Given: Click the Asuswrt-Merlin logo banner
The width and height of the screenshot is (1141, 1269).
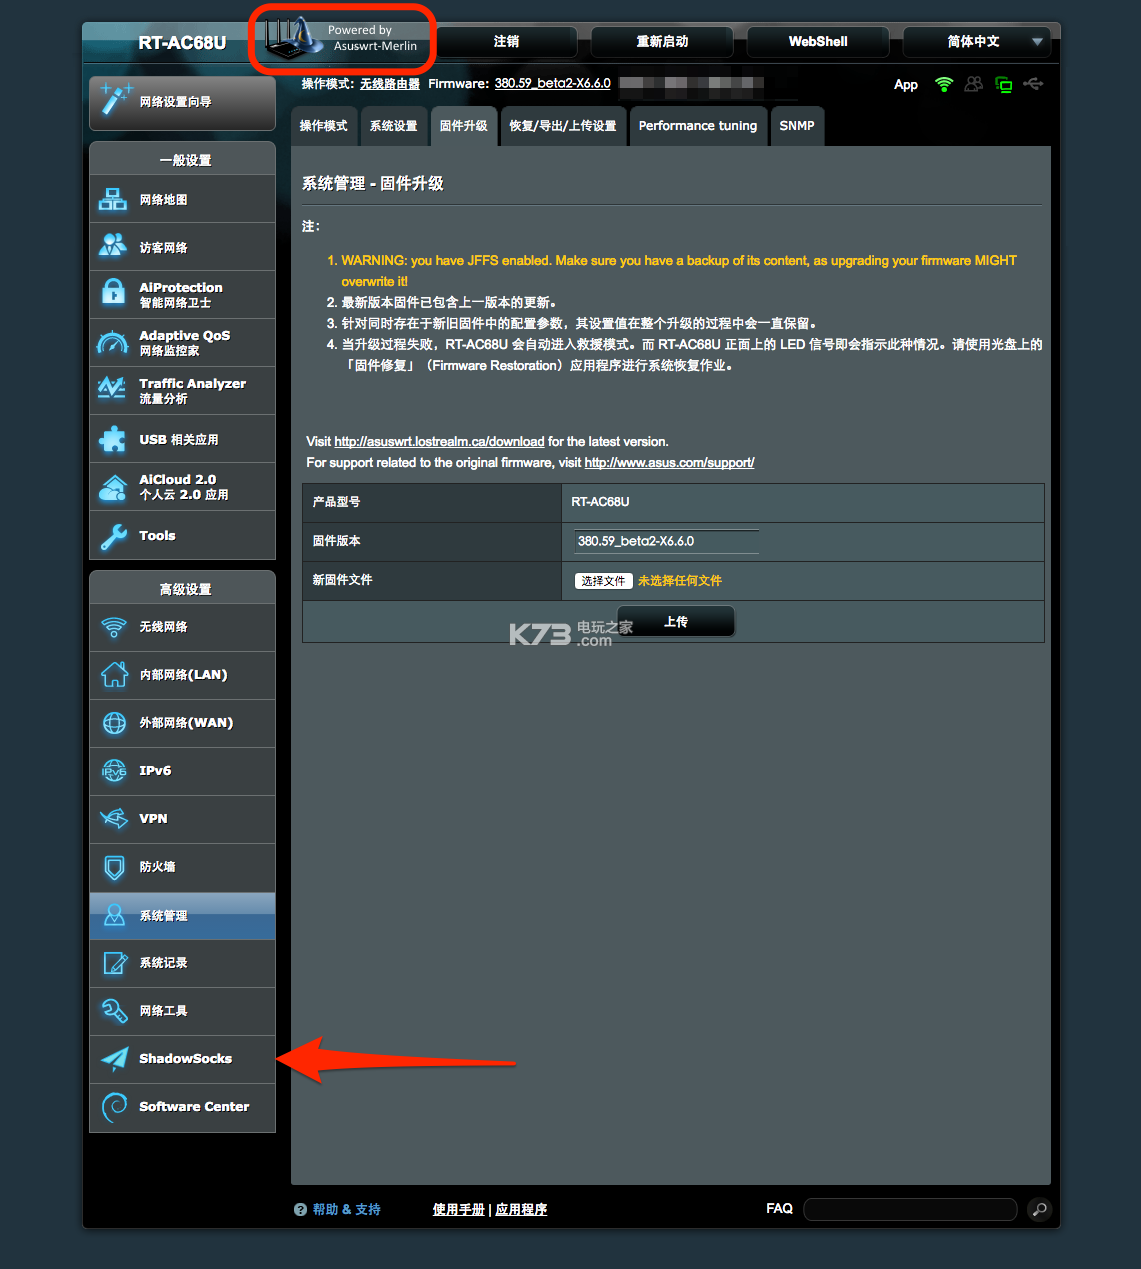Looking at the screenshot, I should click(342, 39).
